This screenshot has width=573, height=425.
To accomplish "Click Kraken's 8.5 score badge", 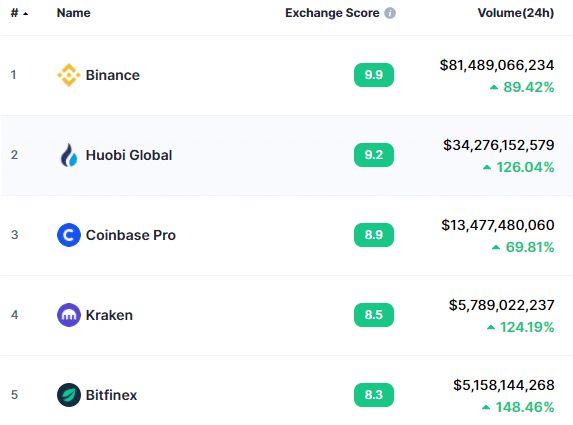I will point(374,315).
